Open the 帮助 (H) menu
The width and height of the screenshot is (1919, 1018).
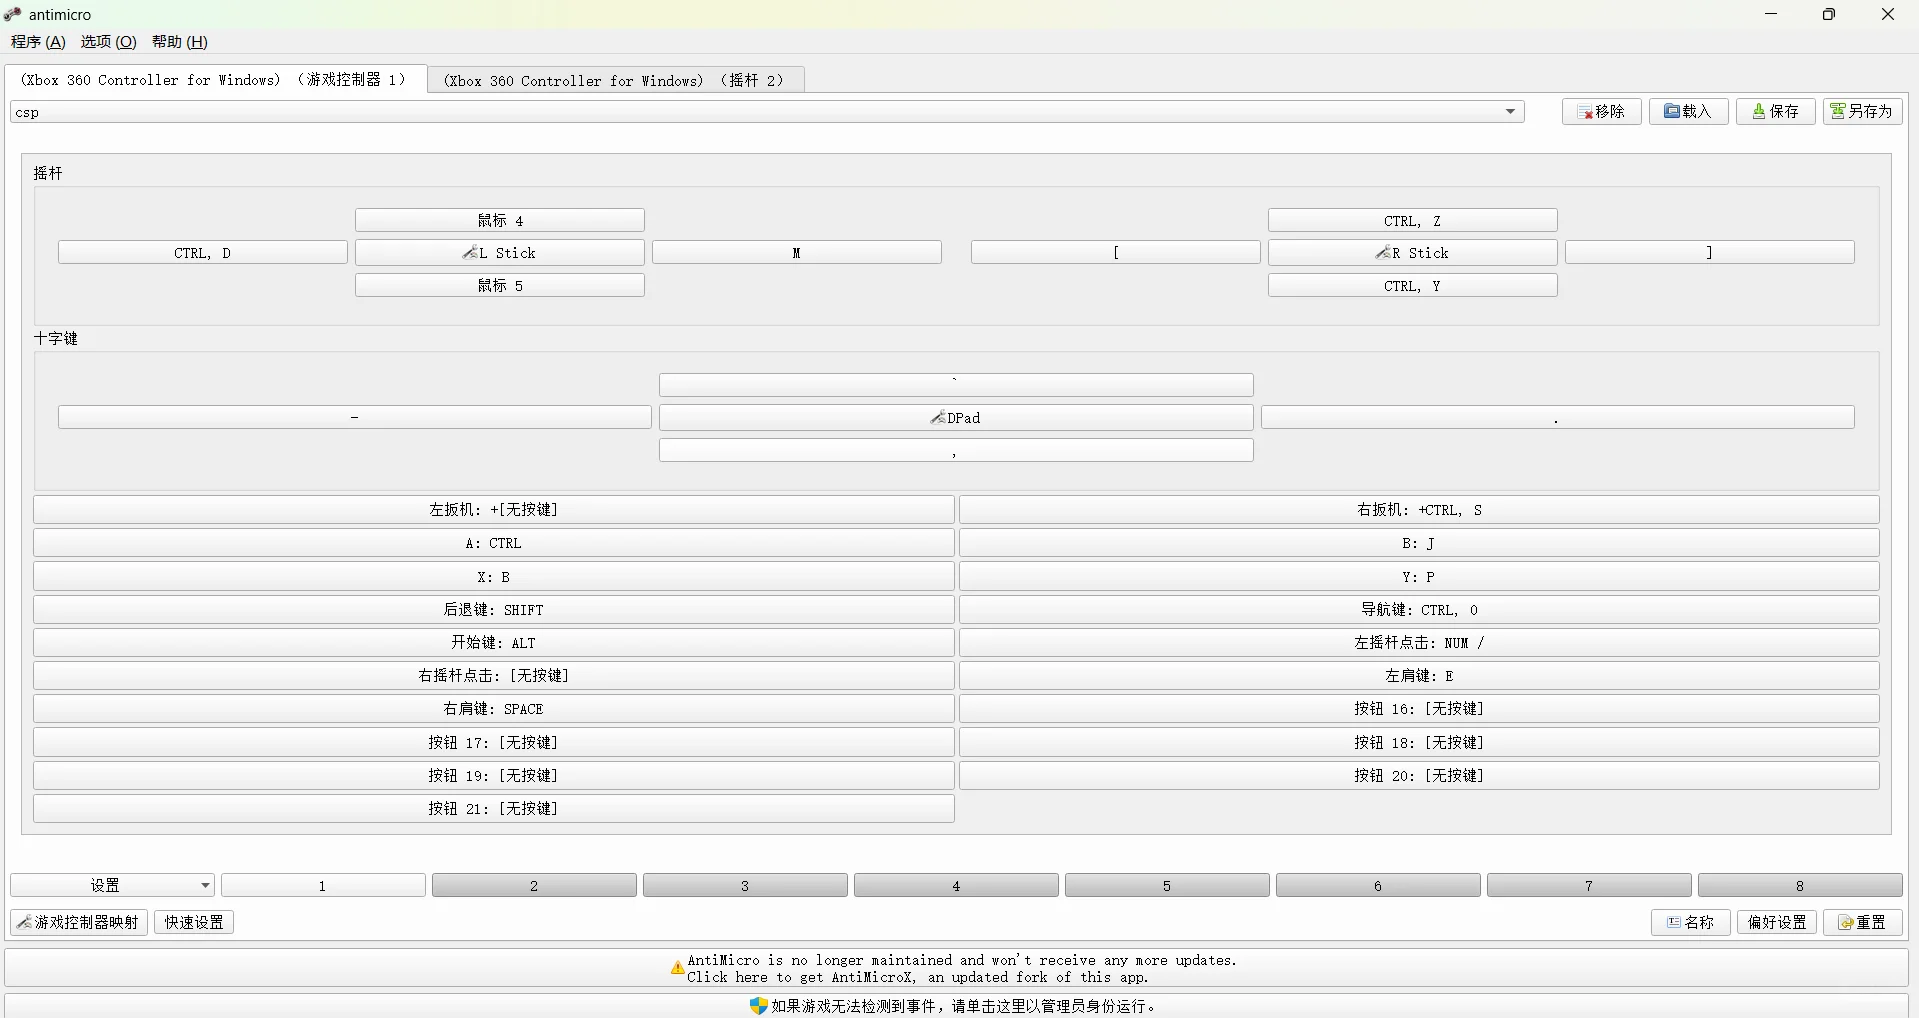(x=180, y=42)
